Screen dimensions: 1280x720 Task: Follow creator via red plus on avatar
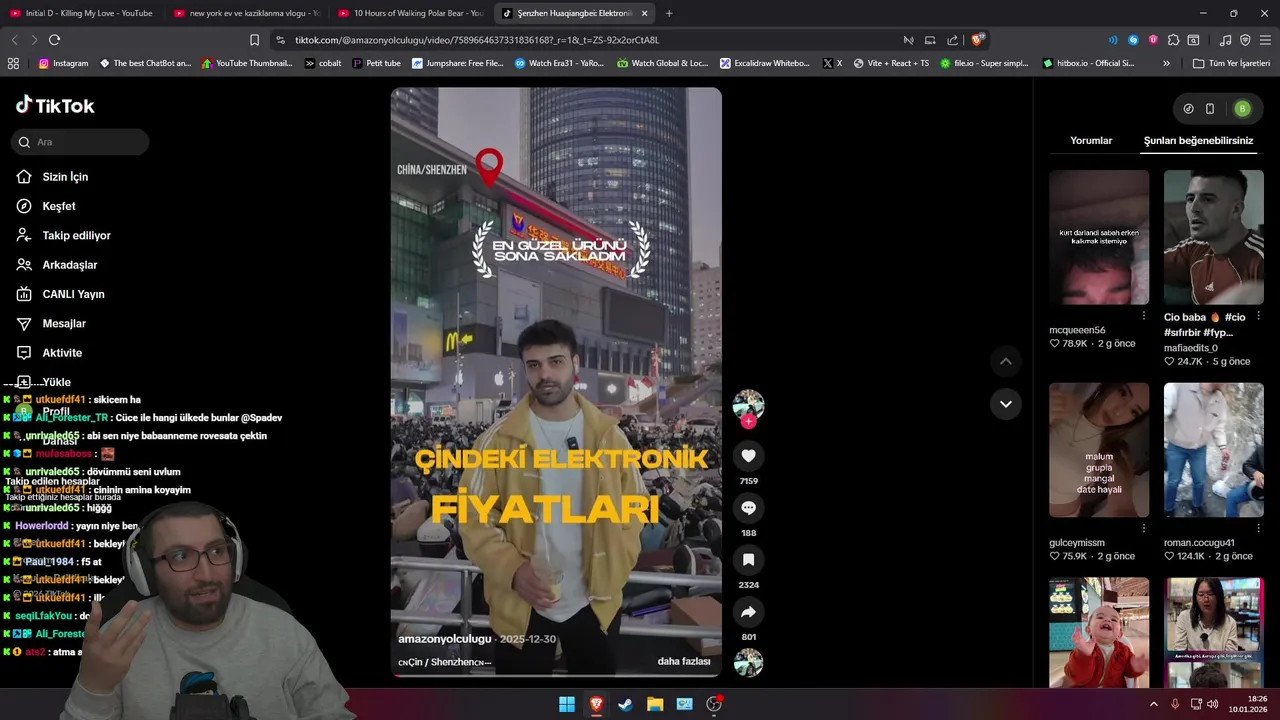pos(748,422)
